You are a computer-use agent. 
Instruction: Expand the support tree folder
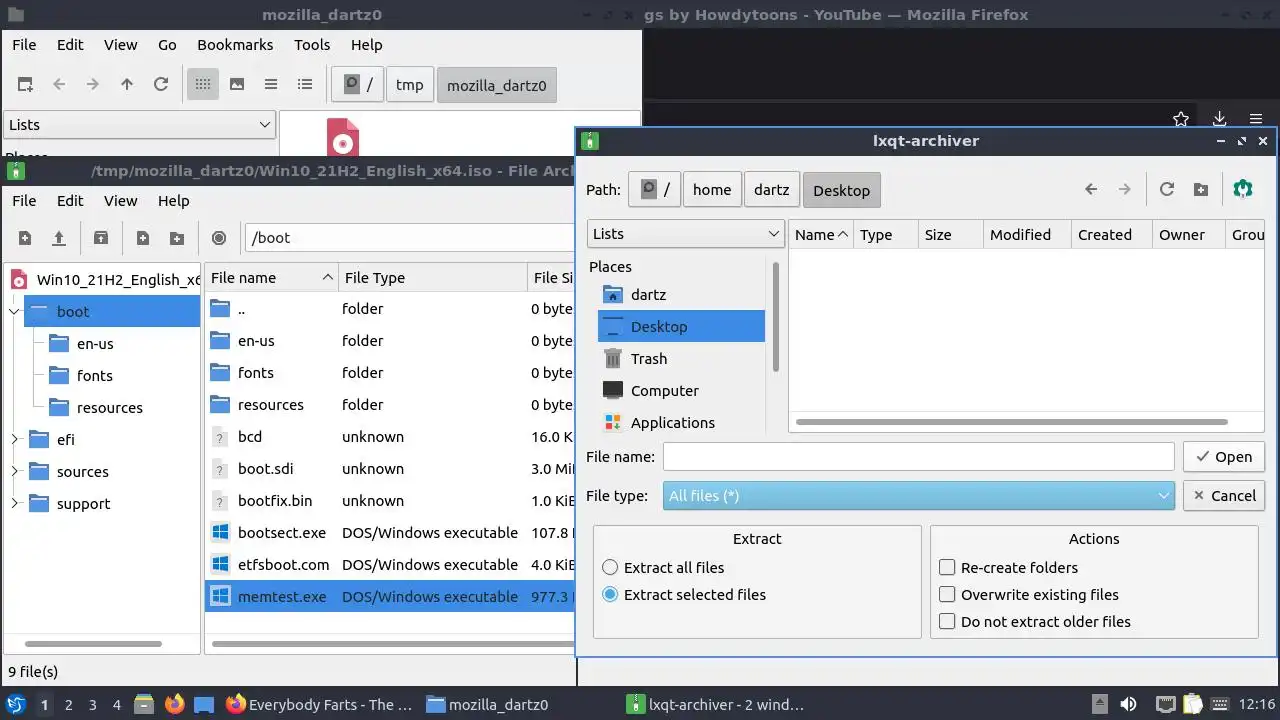(x=15, y=504)
